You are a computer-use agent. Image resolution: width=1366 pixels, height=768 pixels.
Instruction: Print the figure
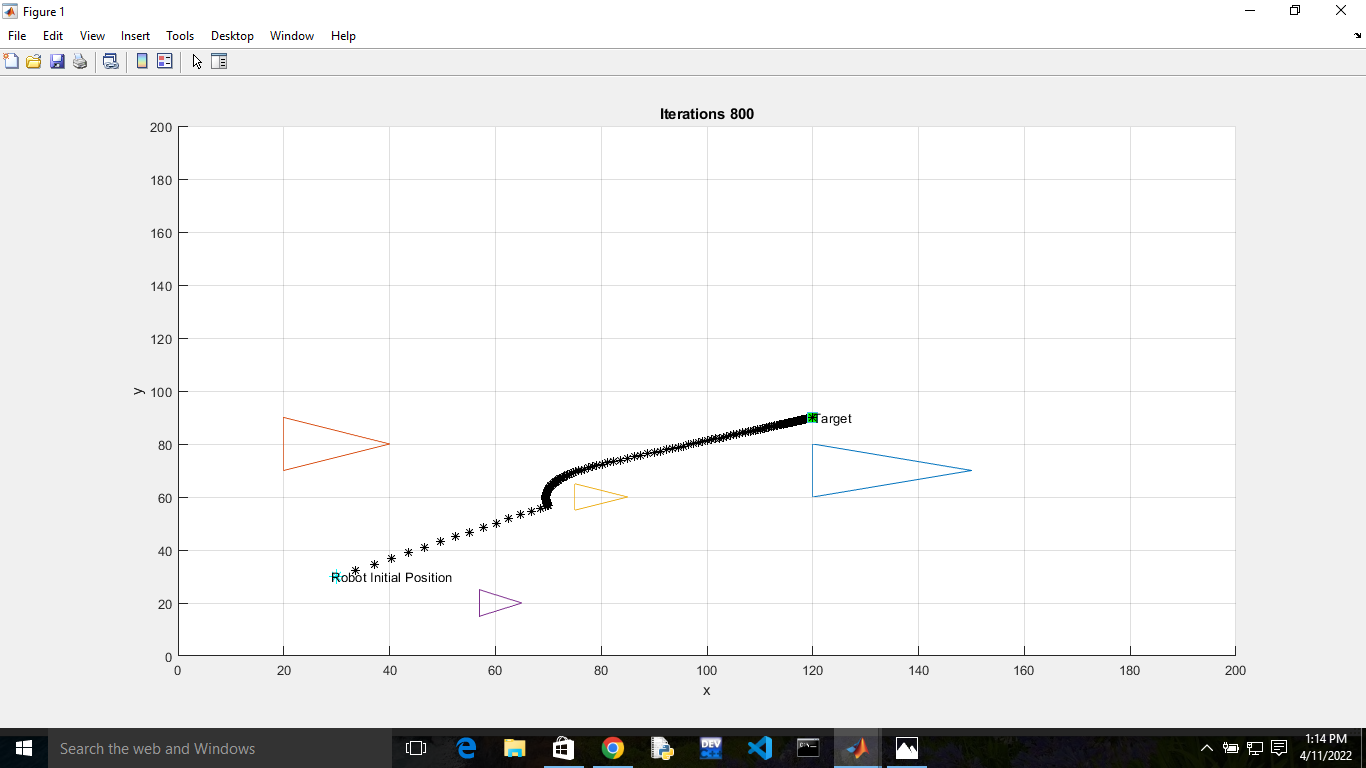coord(79,61)
